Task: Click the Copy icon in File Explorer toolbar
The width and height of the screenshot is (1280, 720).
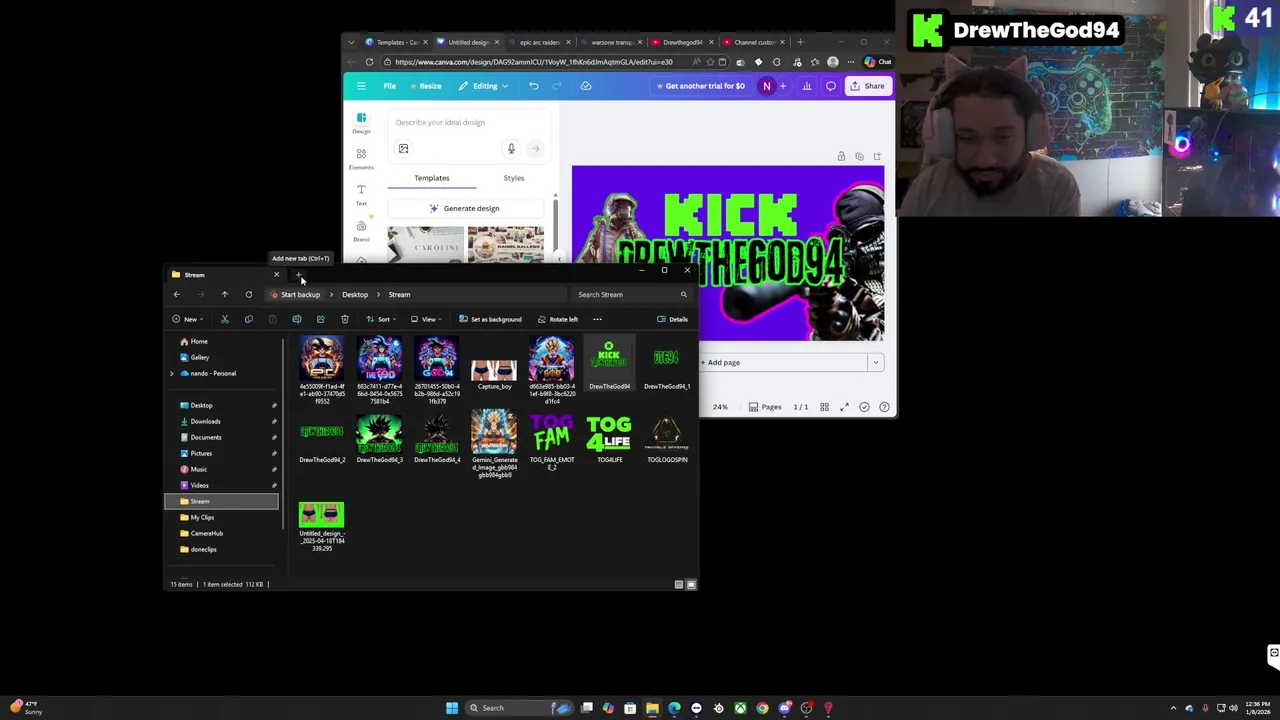Action: [x=249, y=319]
